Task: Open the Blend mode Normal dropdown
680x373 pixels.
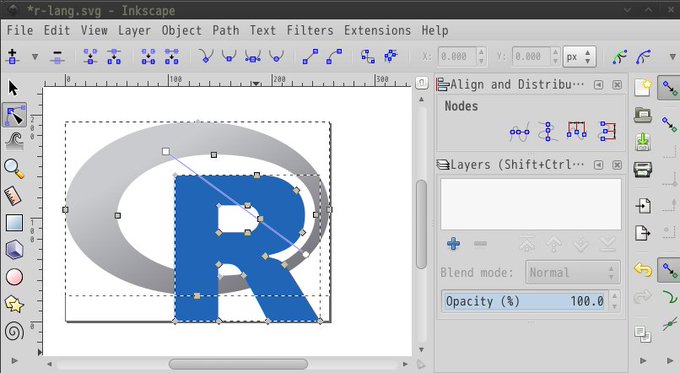Action: click(572, 272)
